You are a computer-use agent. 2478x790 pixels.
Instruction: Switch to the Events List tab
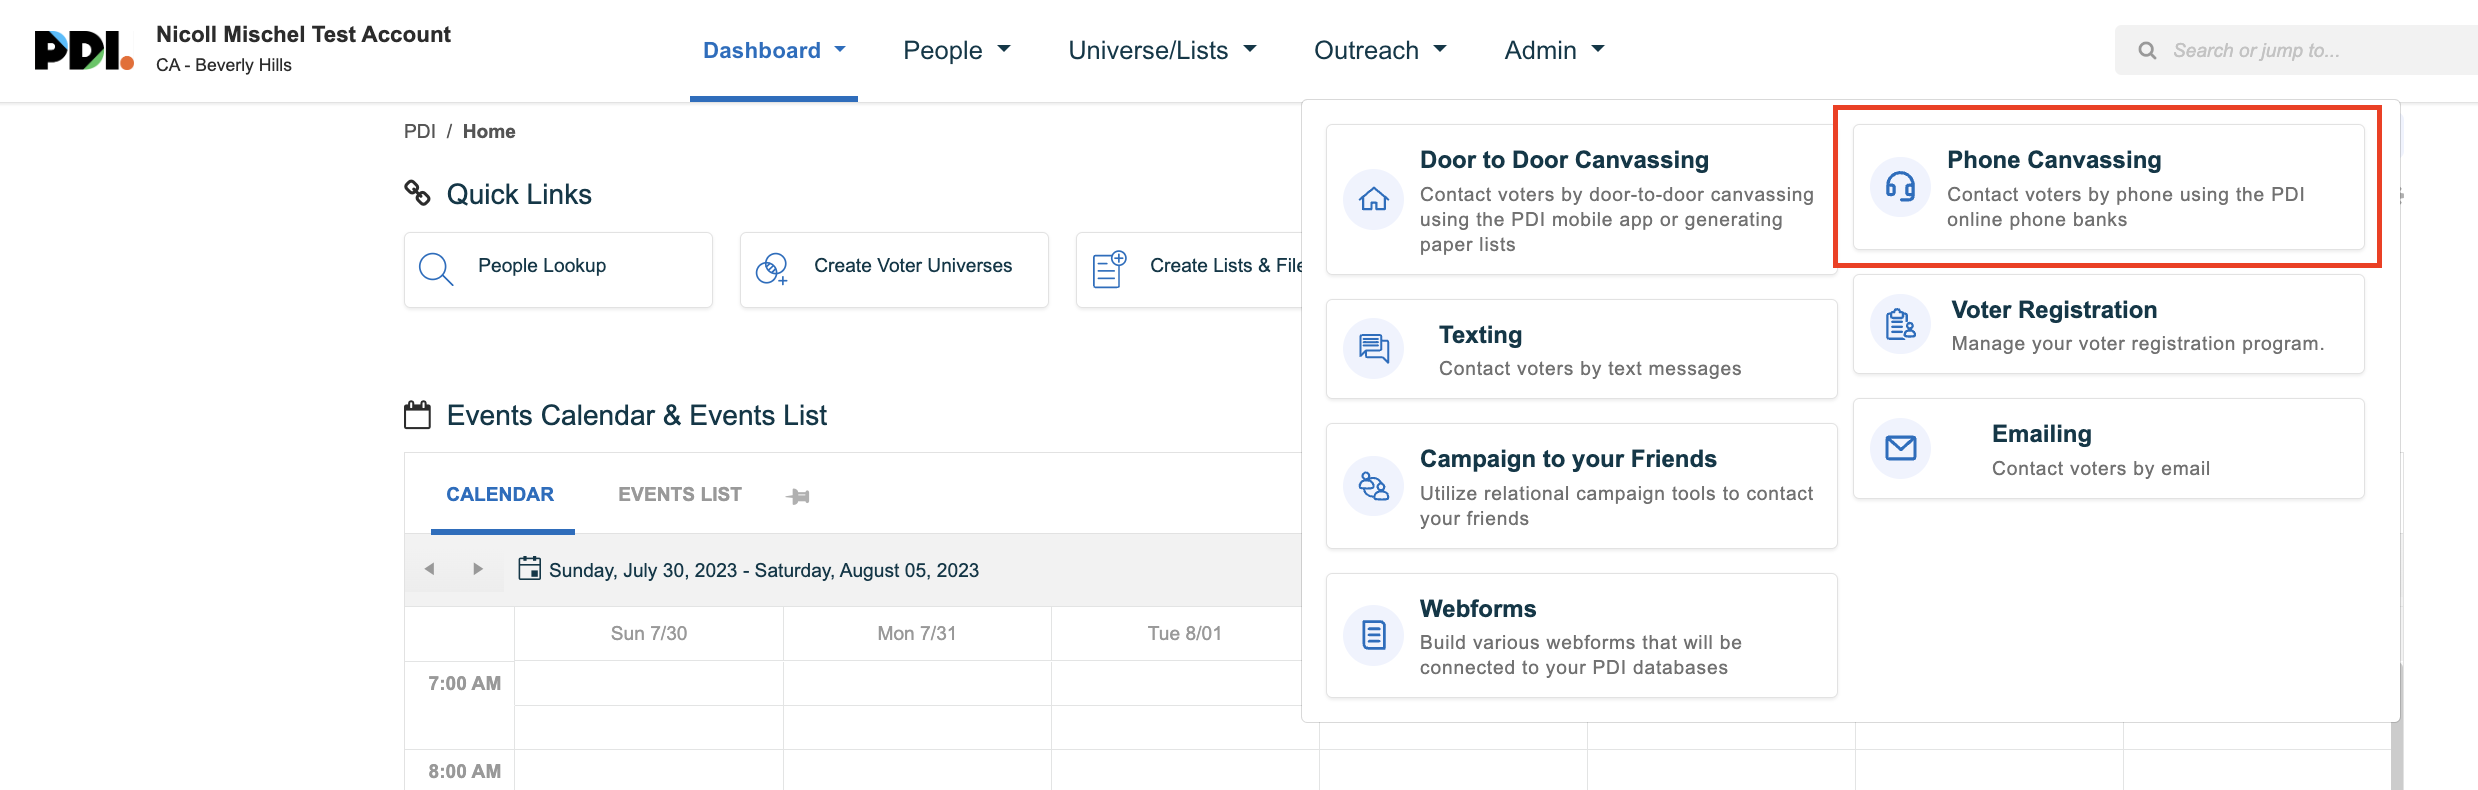[x=680, y=495]
